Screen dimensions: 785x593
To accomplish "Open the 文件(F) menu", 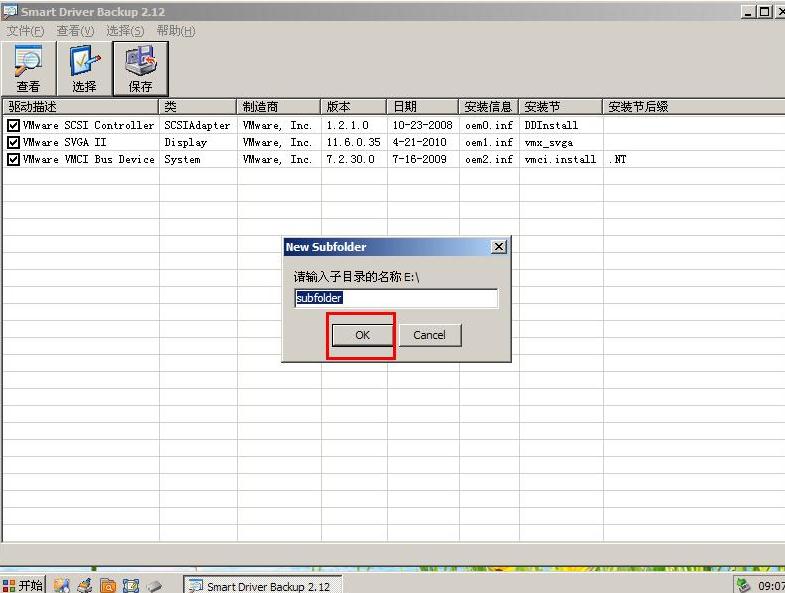I will [25, 31].
